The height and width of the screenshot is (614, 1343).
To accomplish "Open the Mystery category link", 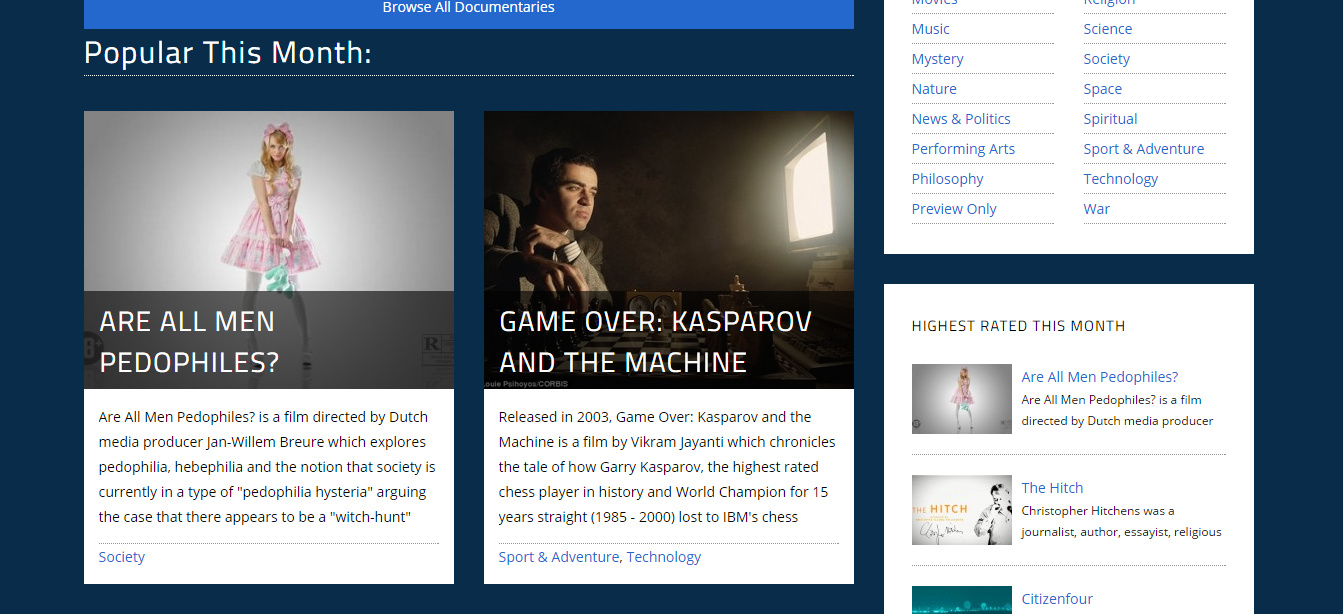I will pyautogui.click(x=938, y=59).
